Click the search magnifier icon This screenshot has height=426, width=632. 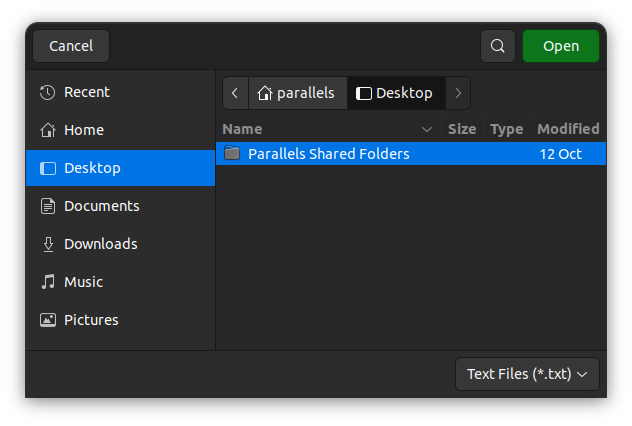[x=498, y=46]
